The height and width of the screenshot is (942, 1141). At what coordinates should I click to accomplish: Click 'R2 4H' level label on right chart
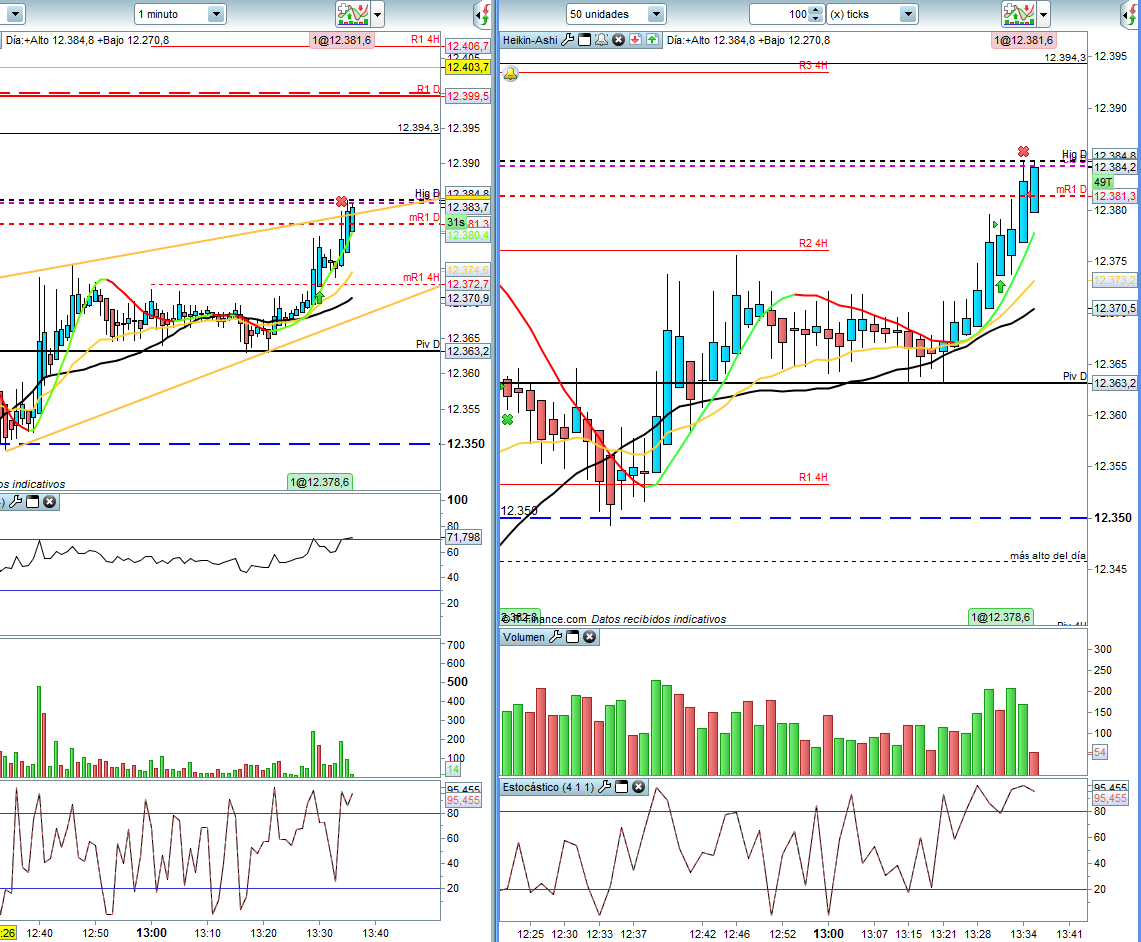(813, 243)
